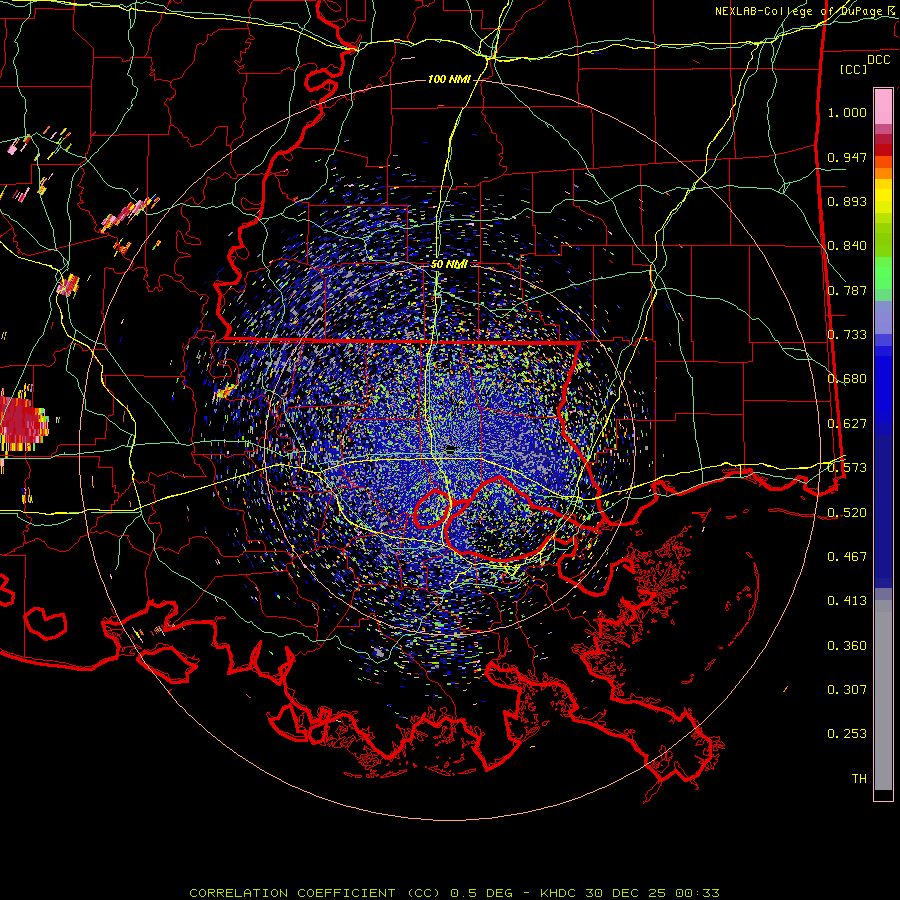
Task: Click the 50 NMI range ring label
Action: pyautogui.click(x=449, y=265)
